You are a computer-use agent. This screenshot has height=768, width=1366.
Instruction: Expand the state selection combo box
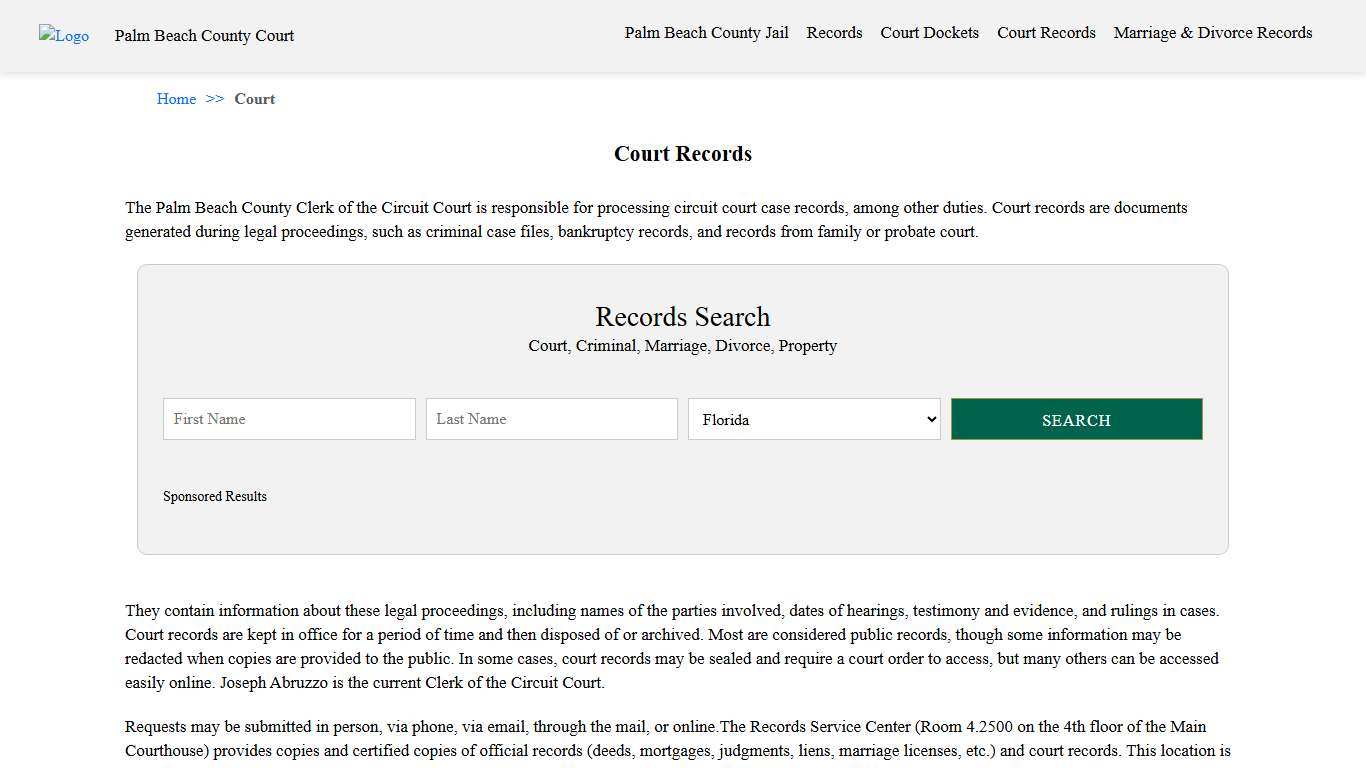[x=813, y=419]
